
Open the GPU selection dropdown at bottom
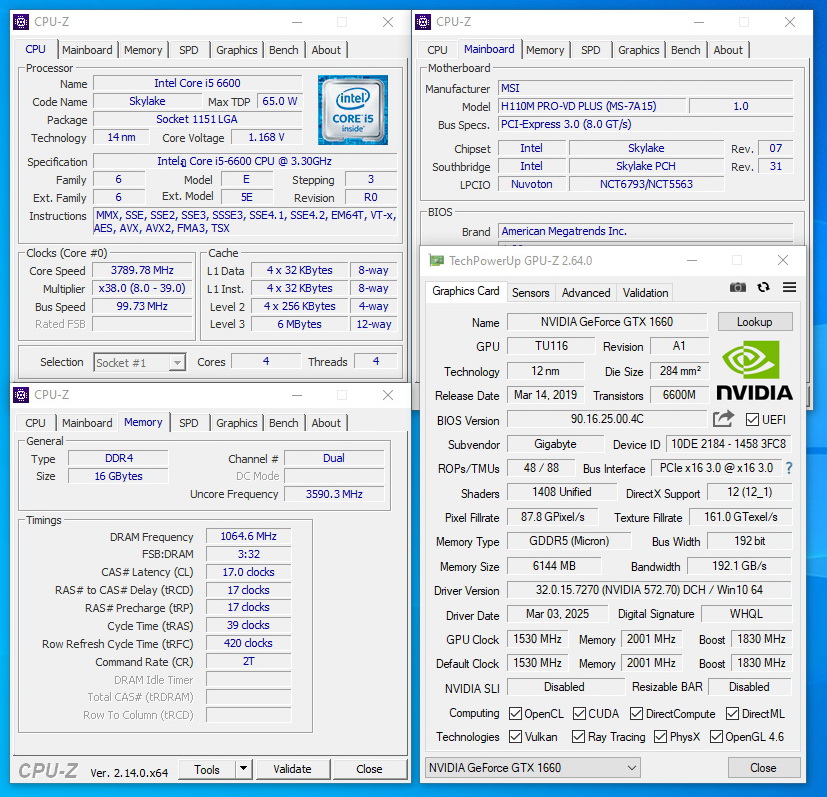[x=532, y=768]
